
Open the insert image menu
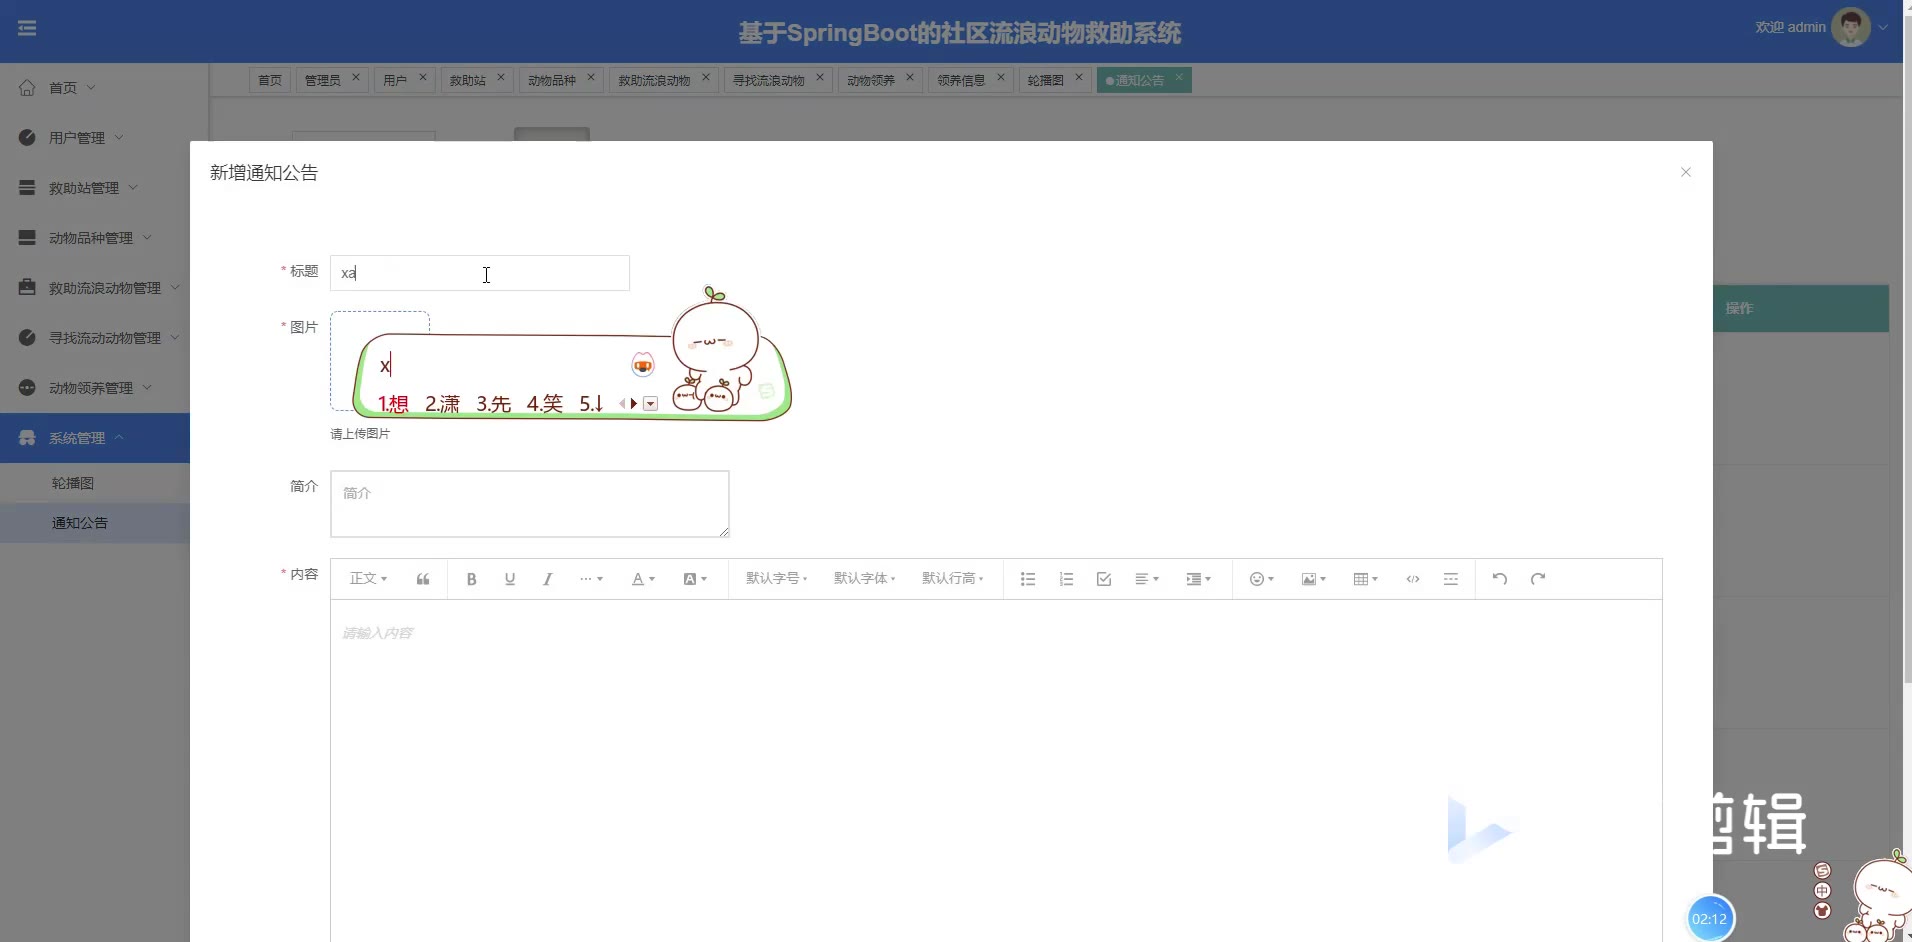tap(1313, 579)
